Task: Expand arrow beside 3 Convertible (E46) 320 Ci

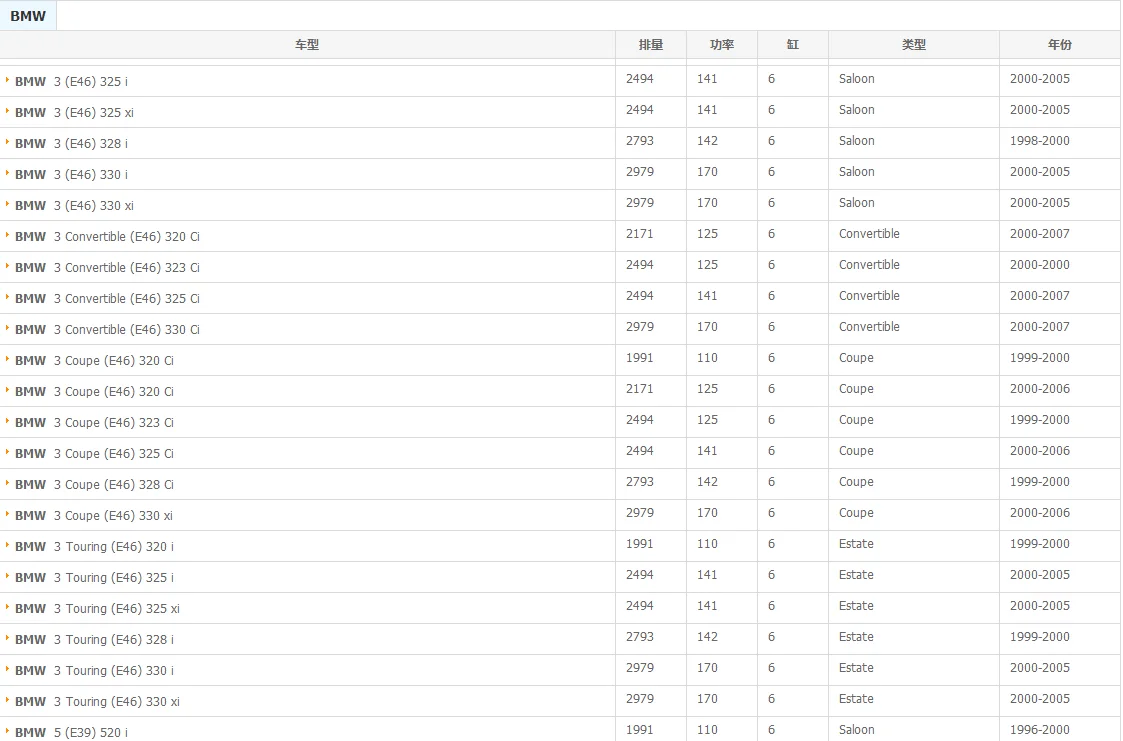Action: 7,236
